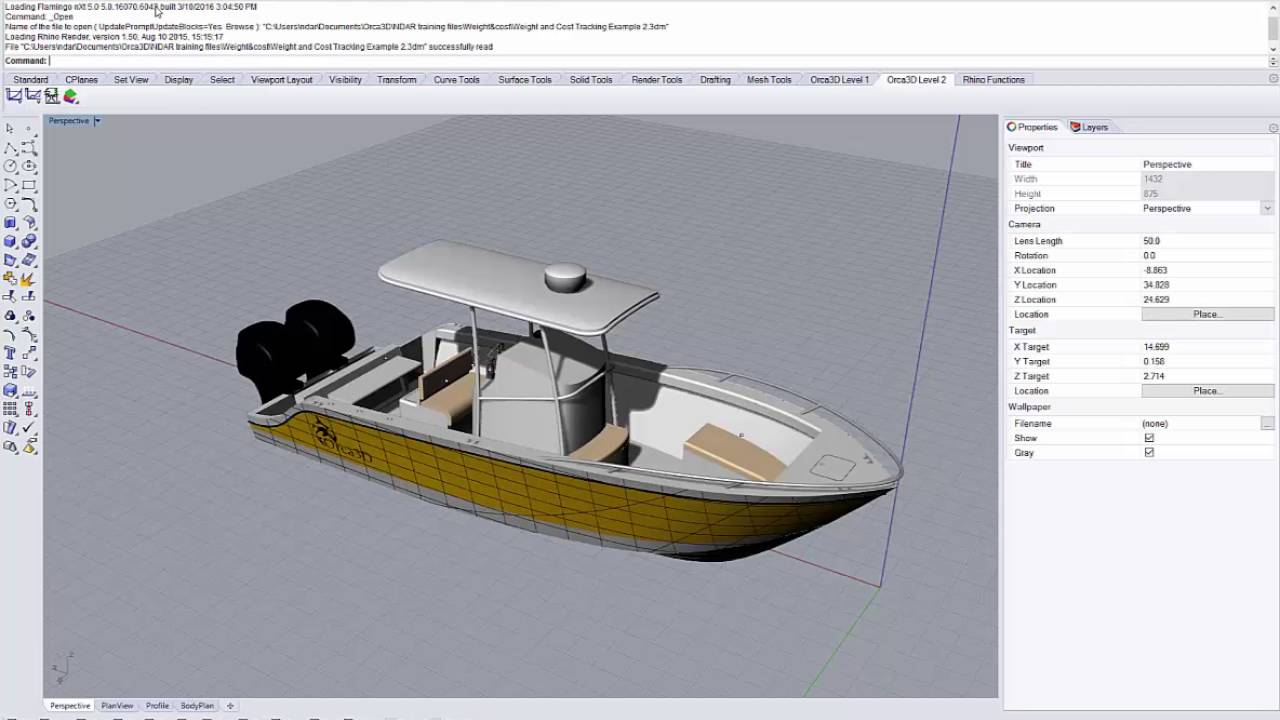Choose the Arc drawing tool
1280x720 pixels.
coord(10,185)
